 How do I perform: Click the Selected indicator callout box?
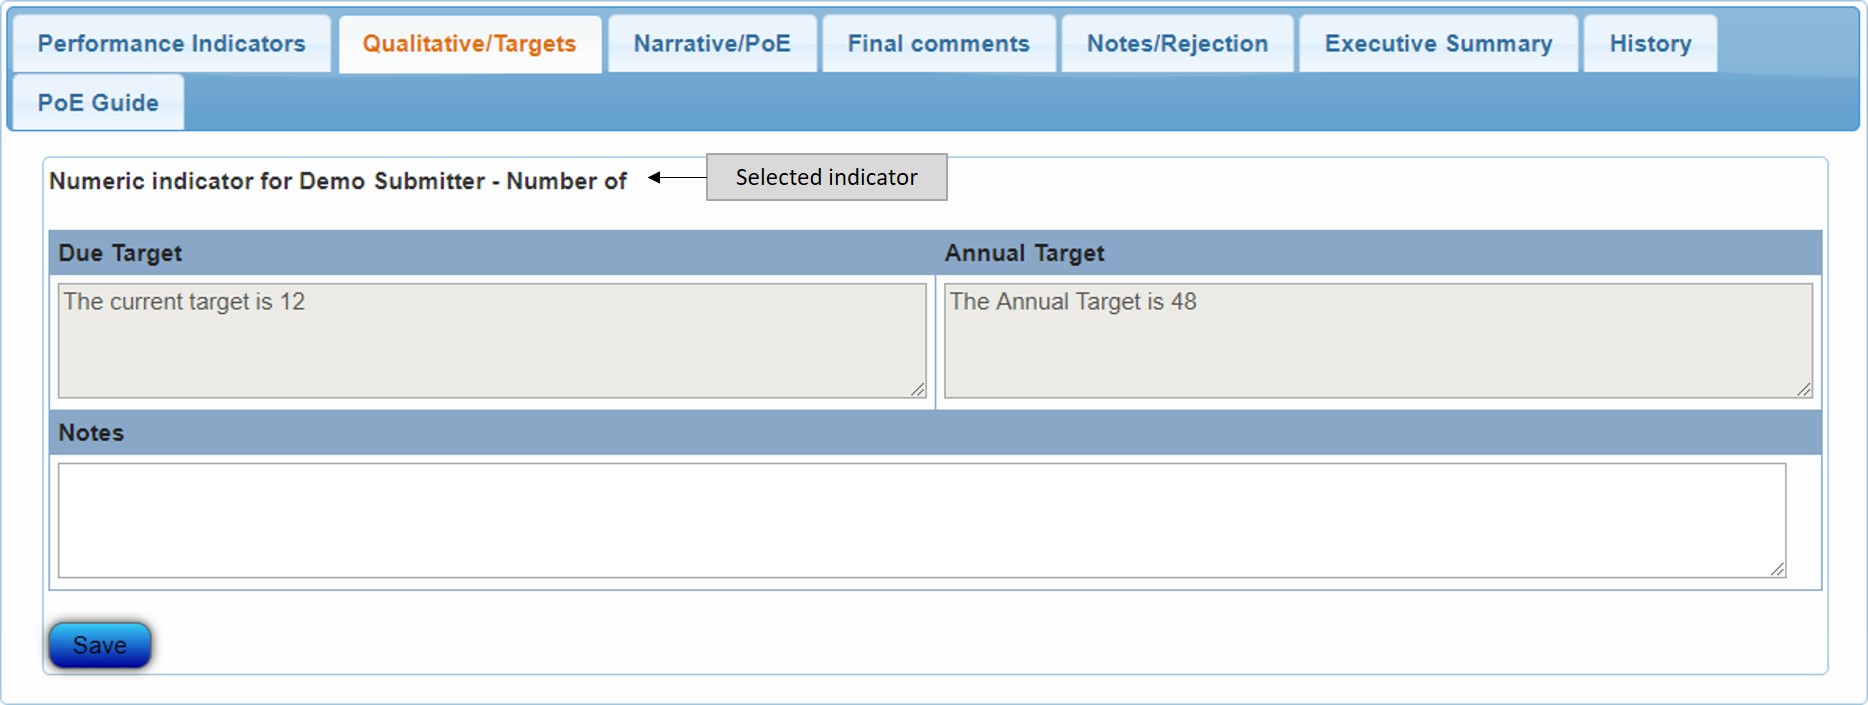(826, 177)
